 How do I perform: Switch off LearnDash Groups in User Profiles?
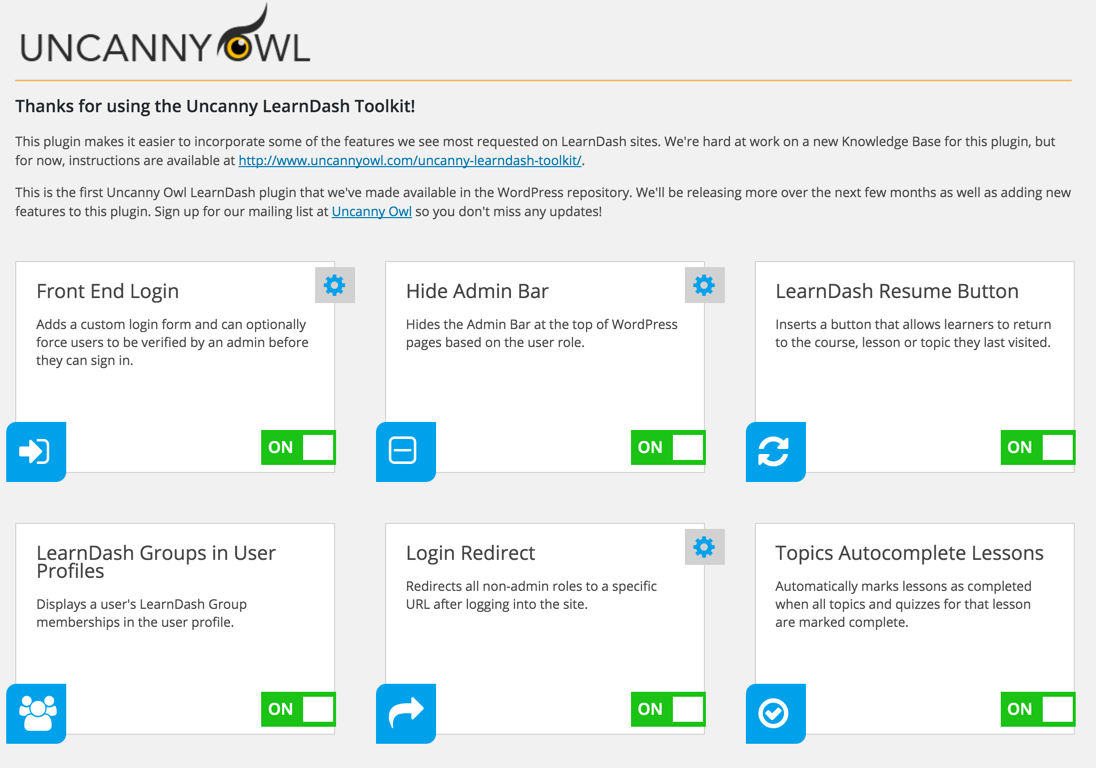[x=298, y=710]
